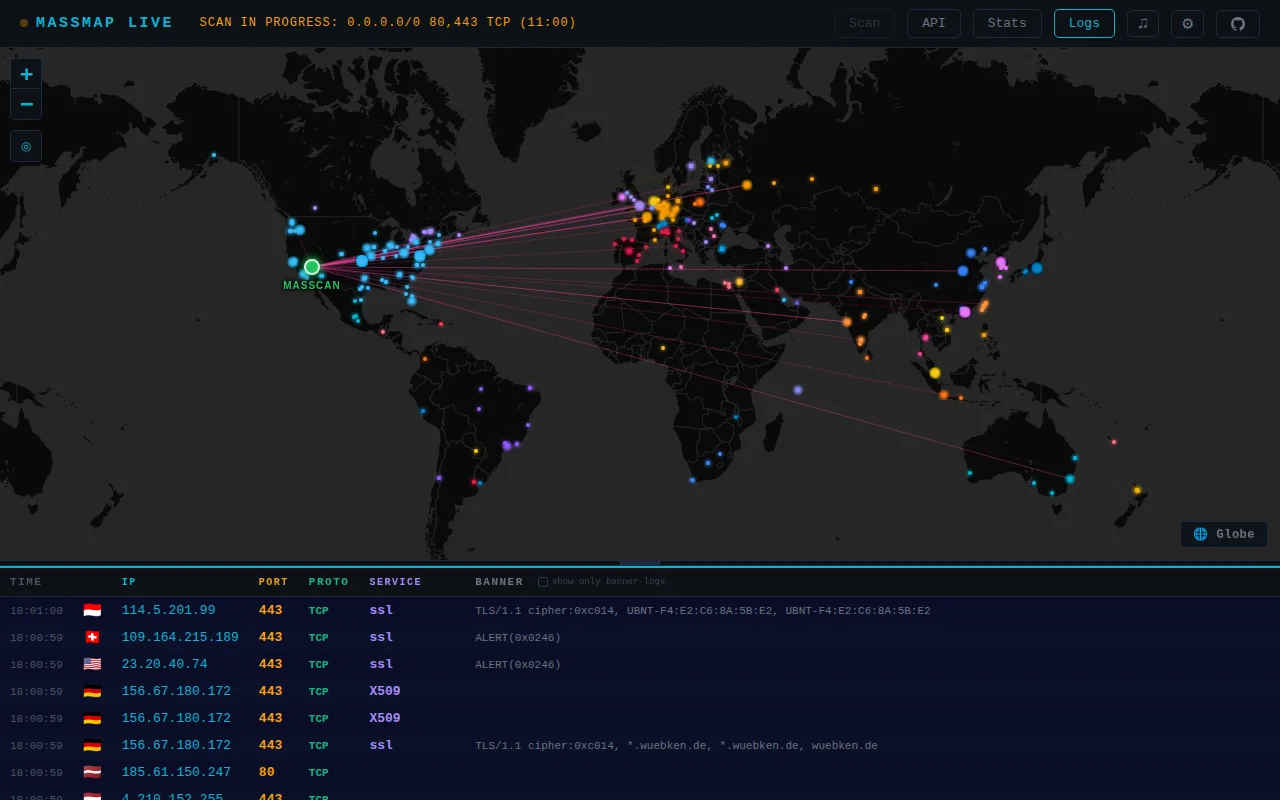Click the MASSCAN label on the map
Viewport: 1280px width, 800px height.
pyautogui.click(x=312, y=286)
